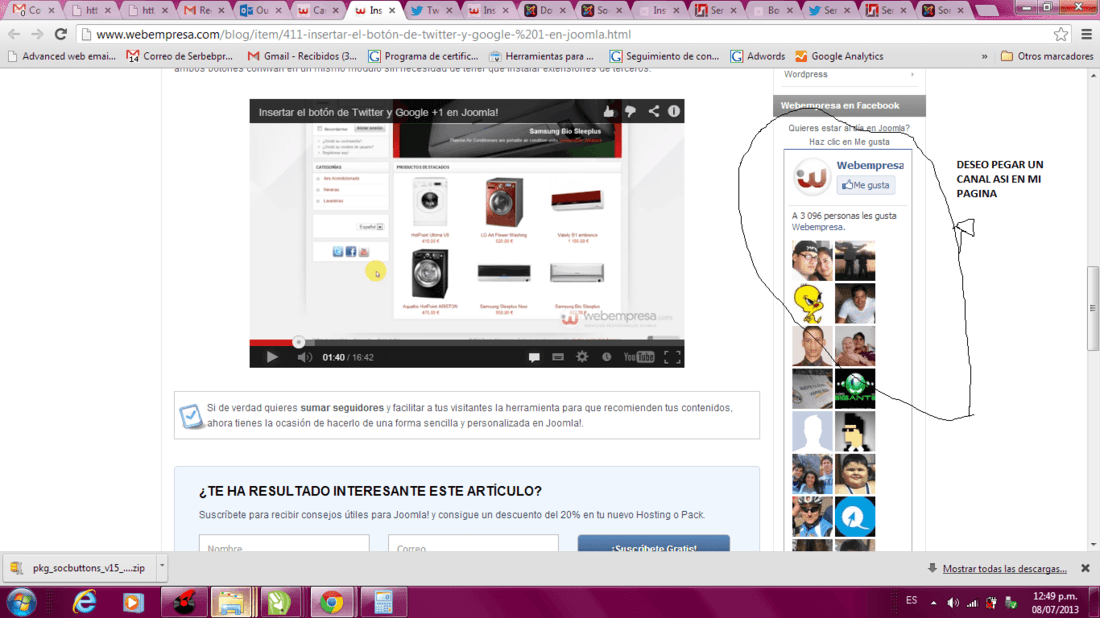Viewport: 1100px width, 618px height.
Task: Like the video with thumbs up
Action: tap(608, 111)
